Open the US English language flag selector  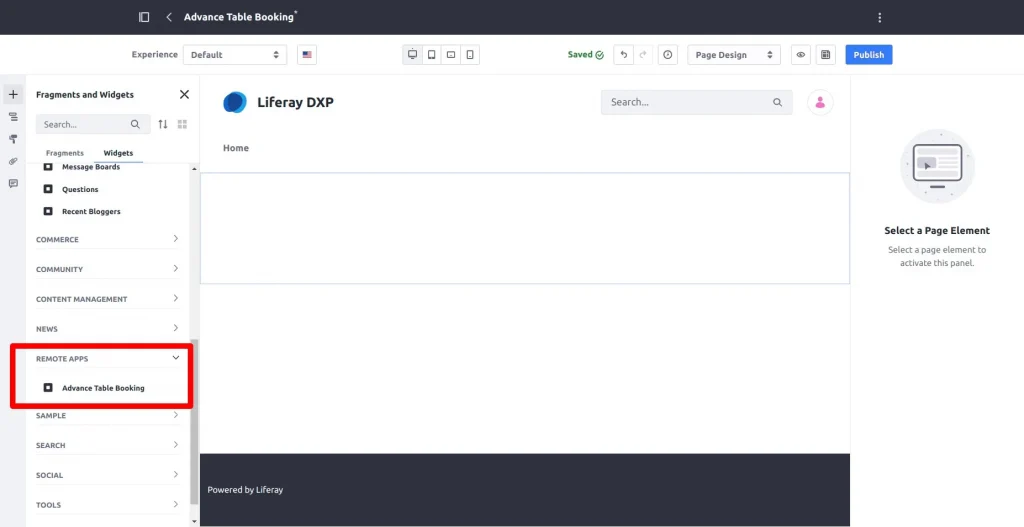click(x=307, y=55)
